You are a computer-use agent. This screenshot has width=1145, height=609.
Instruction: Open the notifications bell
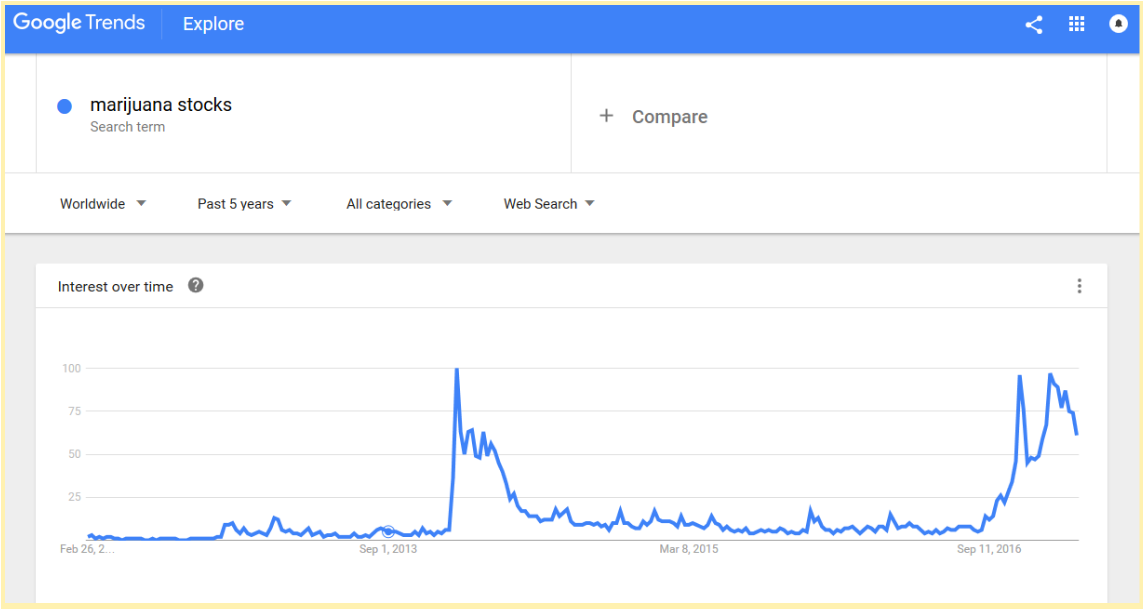tap(1118, 25)
